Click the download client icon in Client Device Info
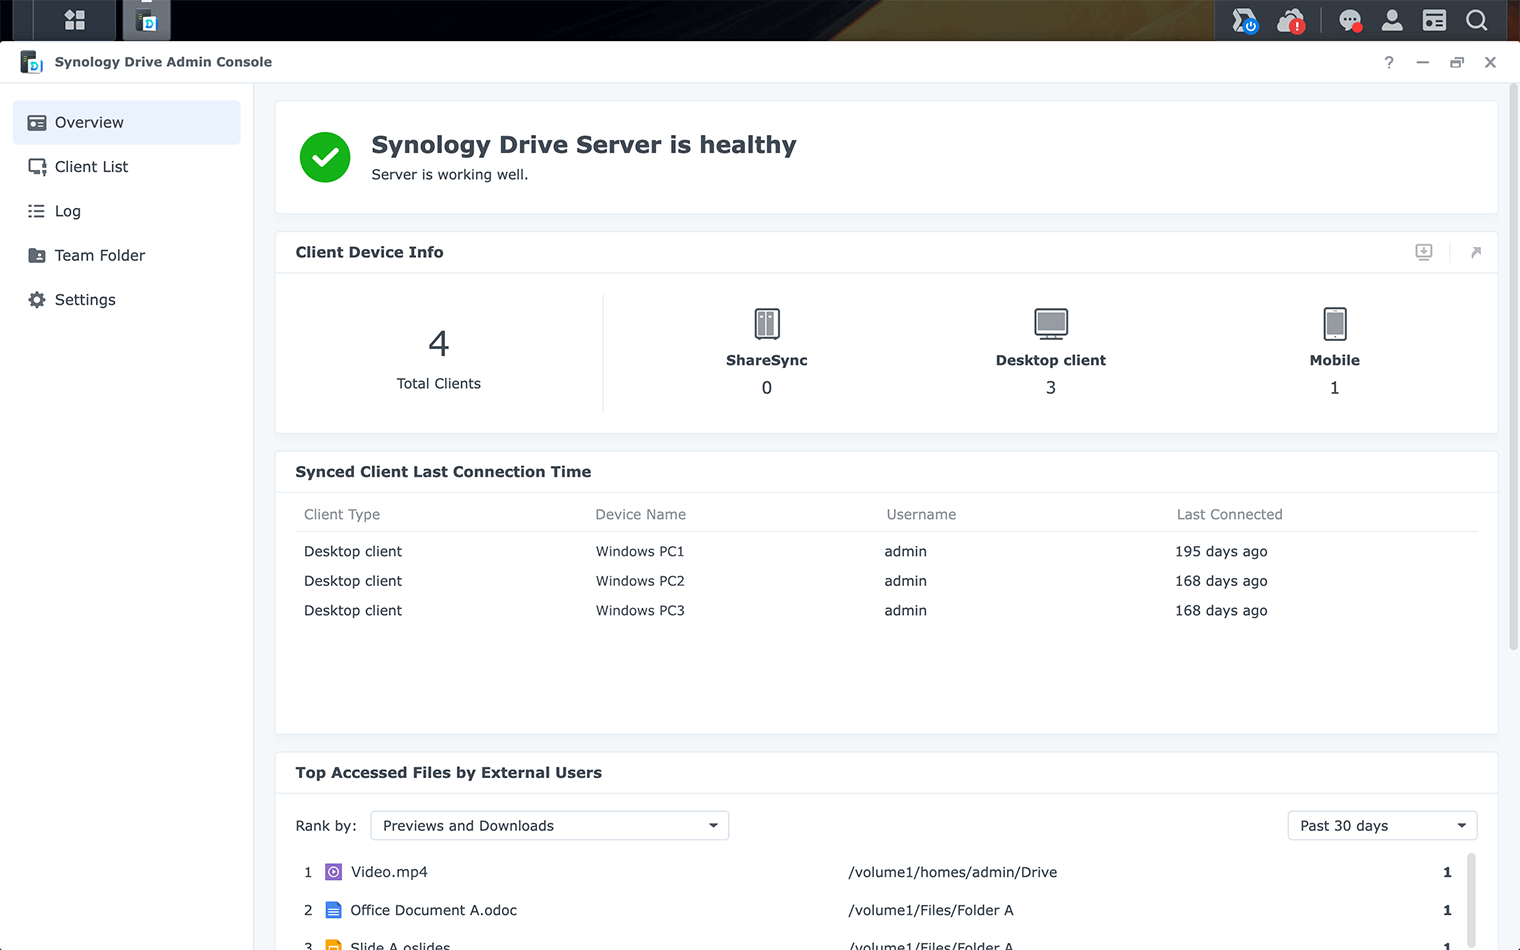 click(x=1423, y=252)
